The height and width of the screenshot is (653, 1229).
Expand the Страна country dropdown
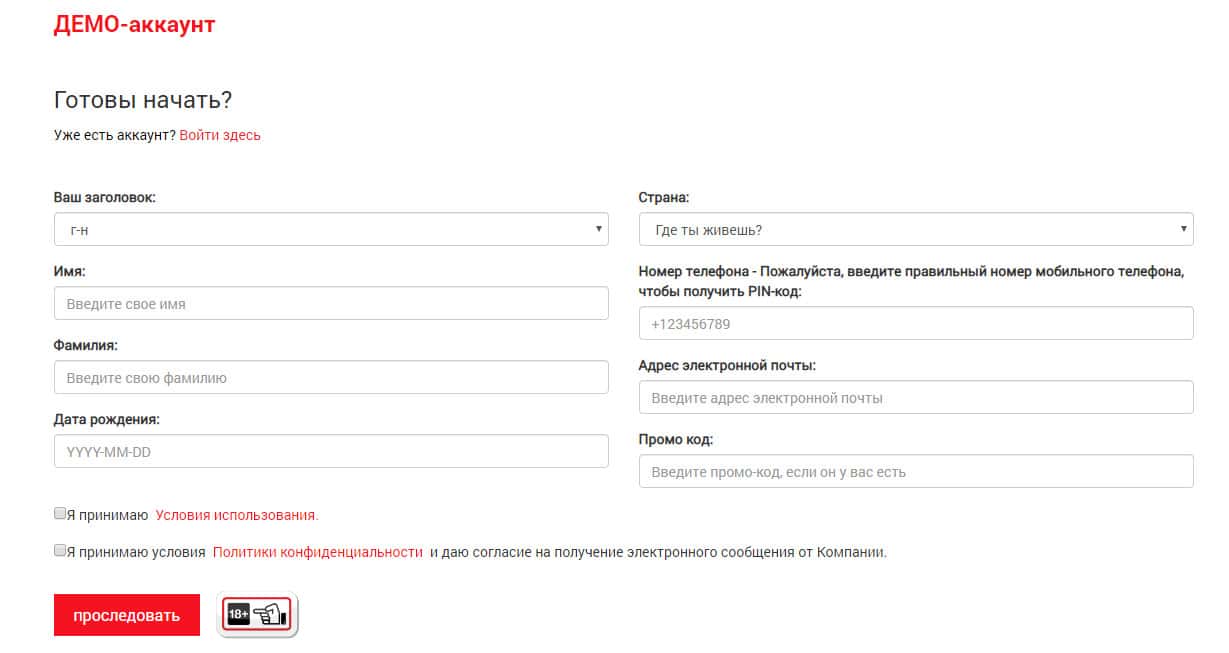(x=915, y=229)
